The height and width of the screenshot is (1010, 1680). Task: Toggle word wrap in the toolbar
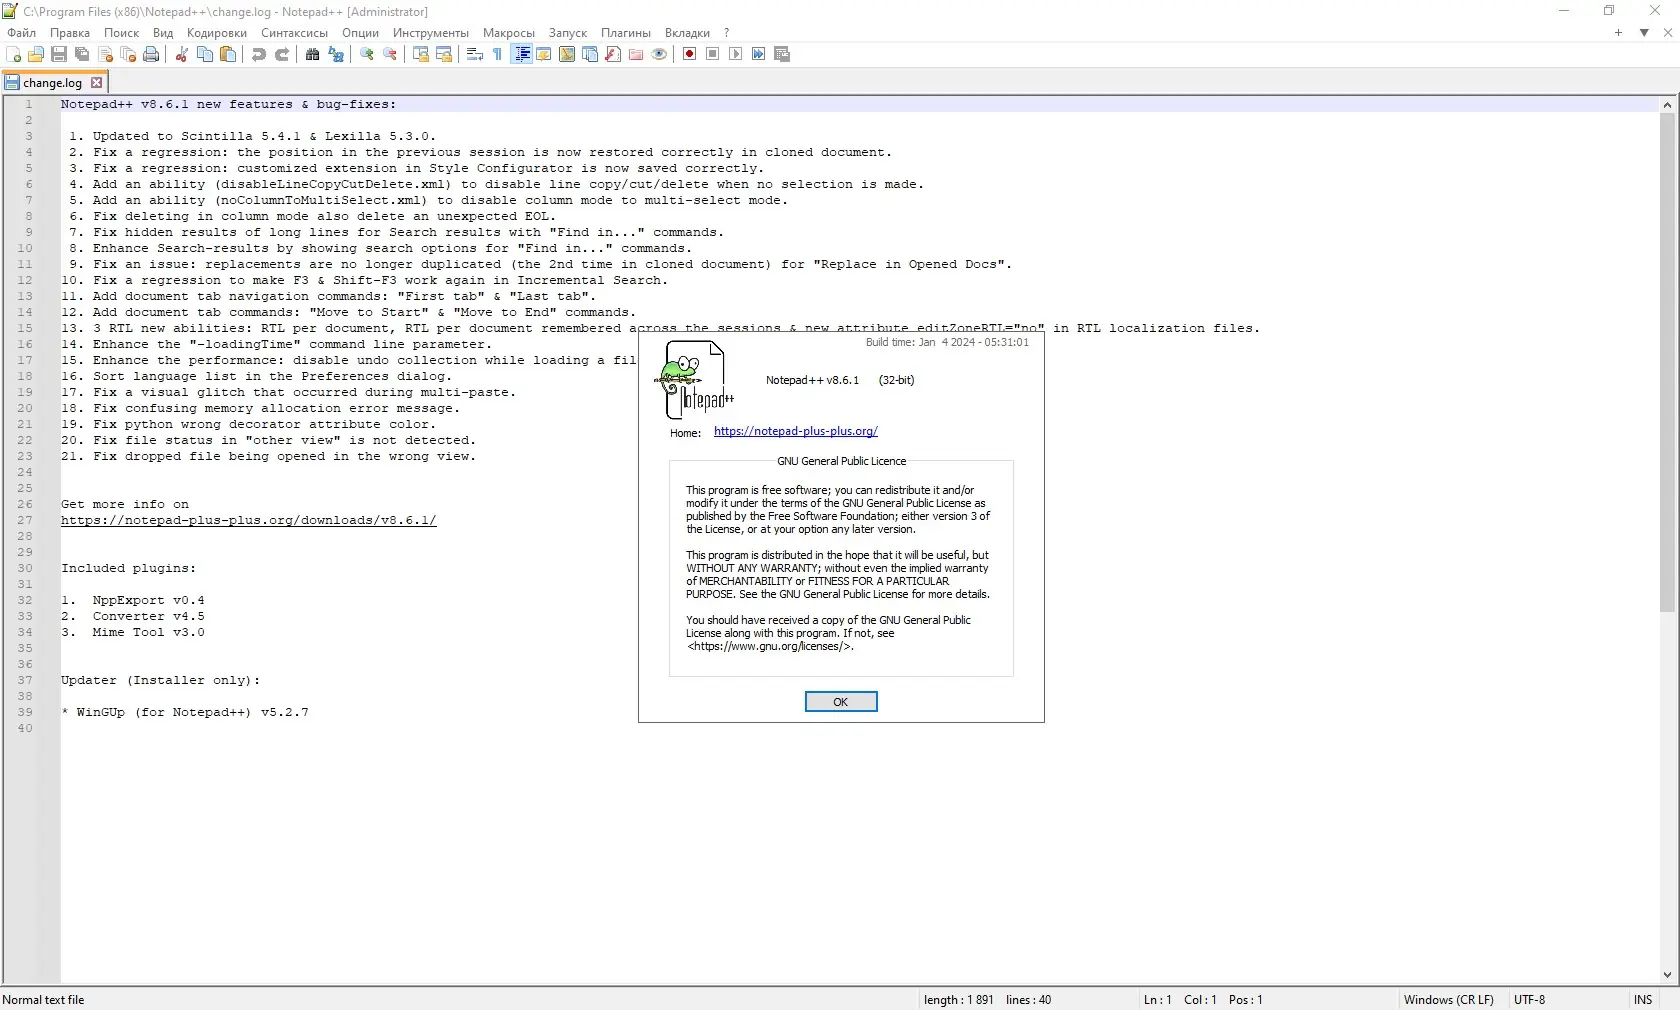[x=475, y=55]
